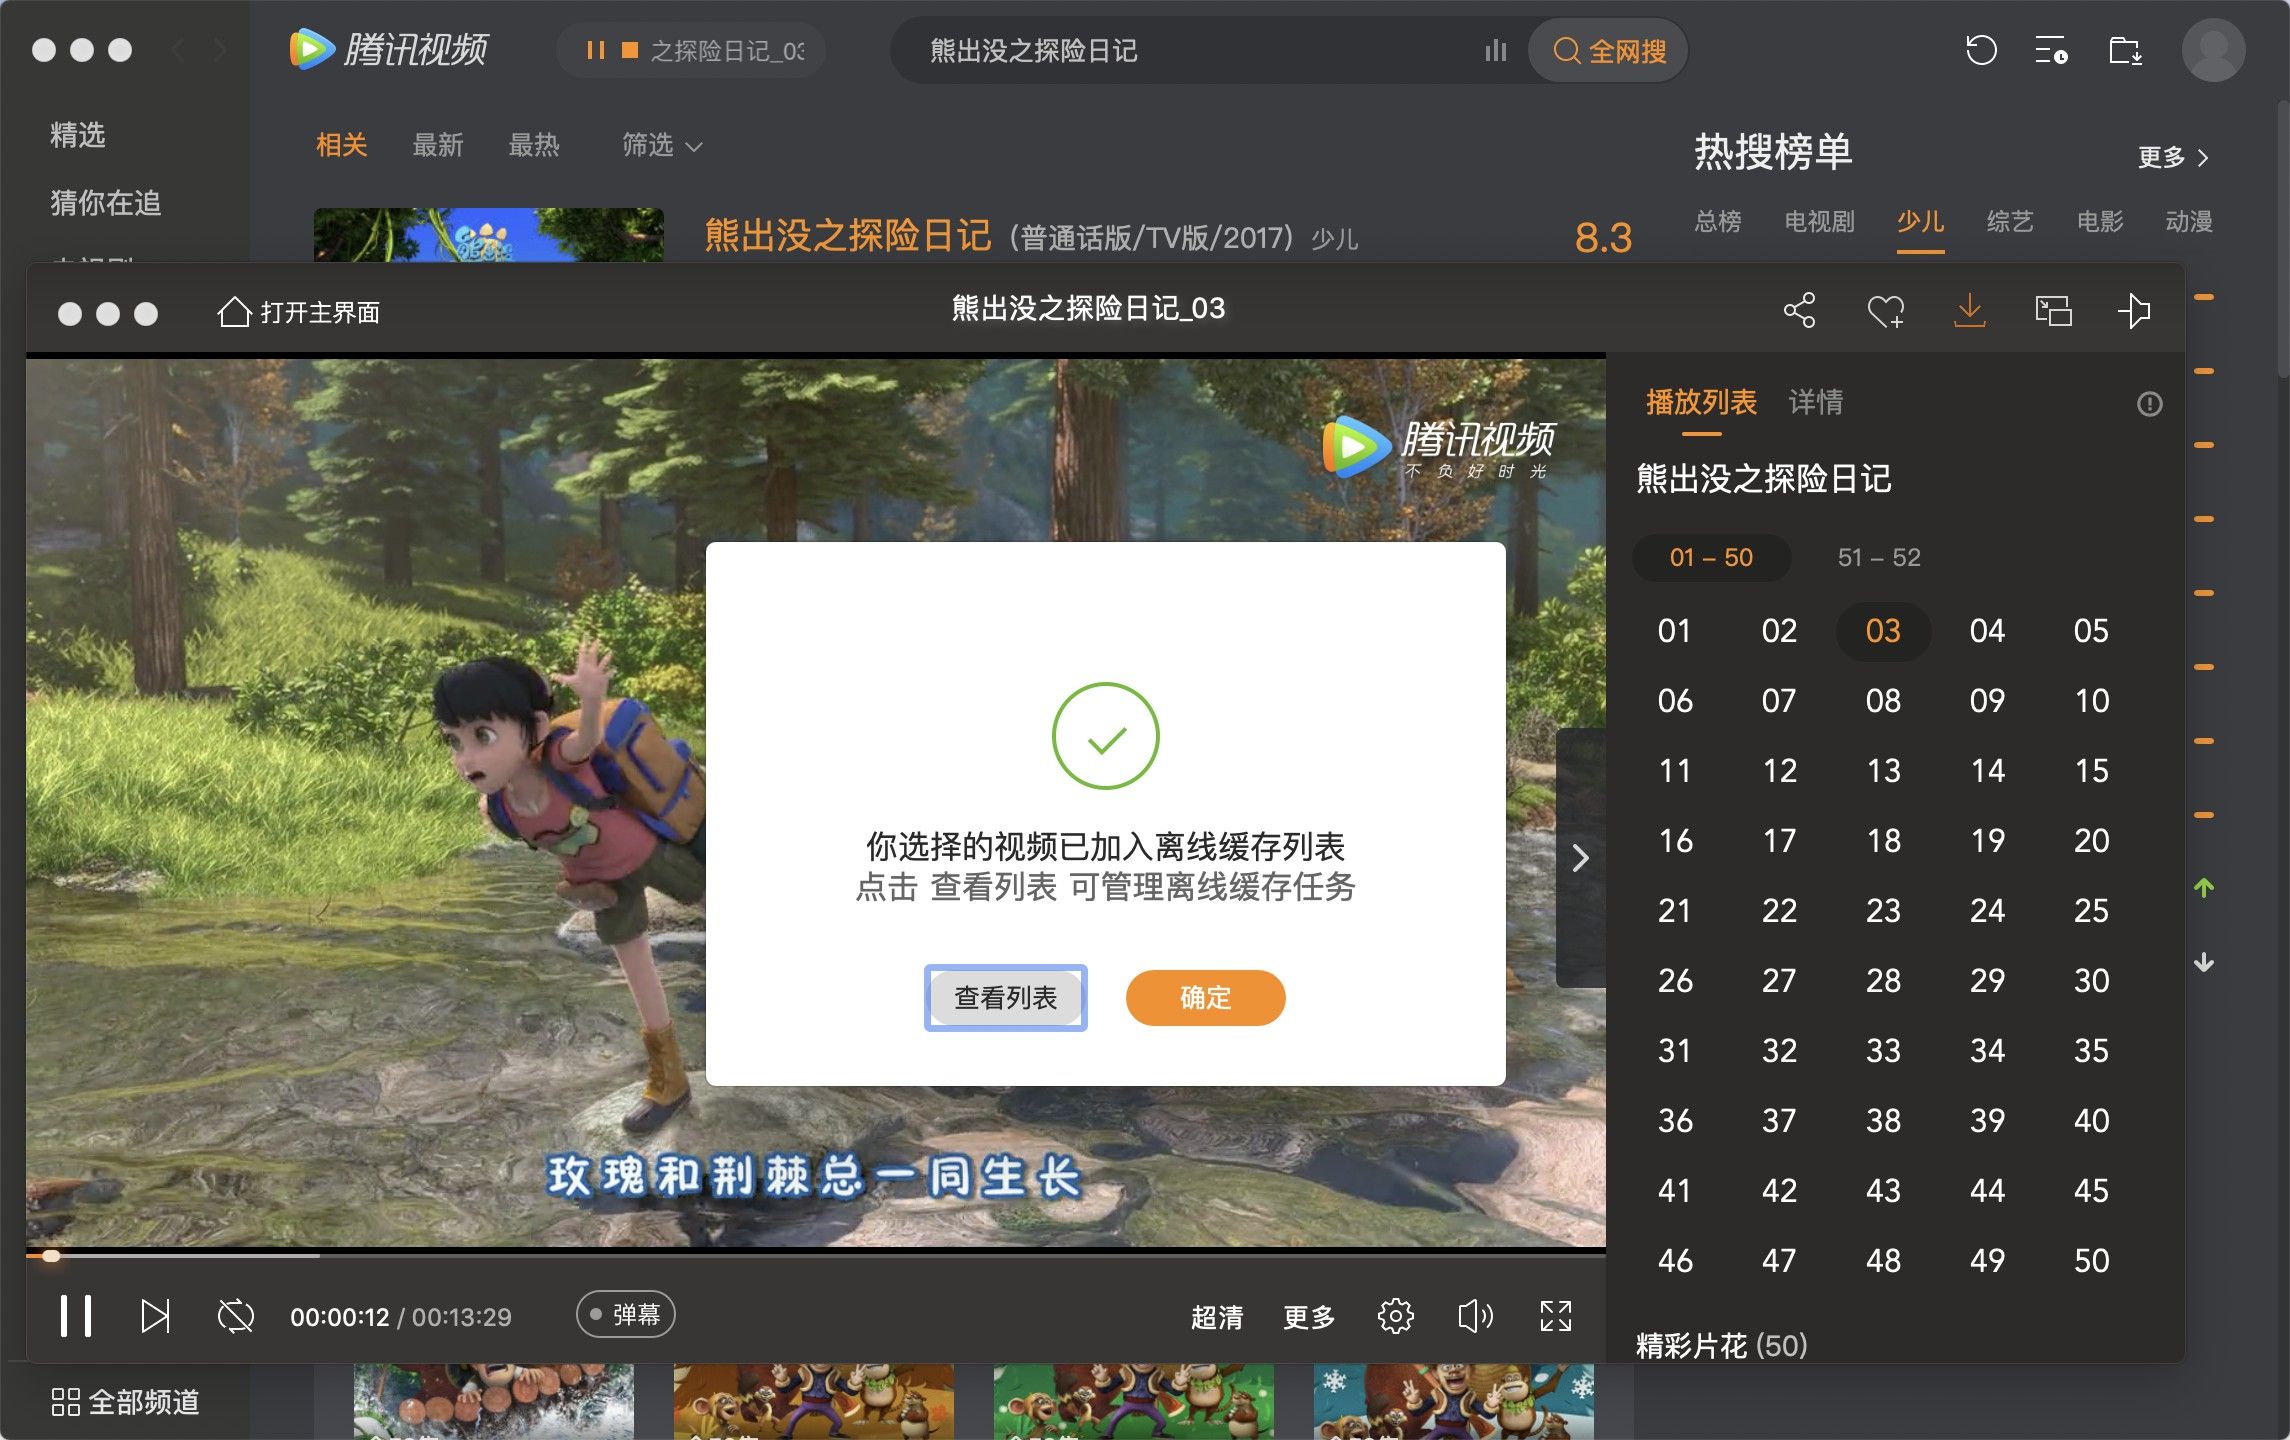Select the 最新 sort tab
Screen dimensions: 2290x1440
438,146
